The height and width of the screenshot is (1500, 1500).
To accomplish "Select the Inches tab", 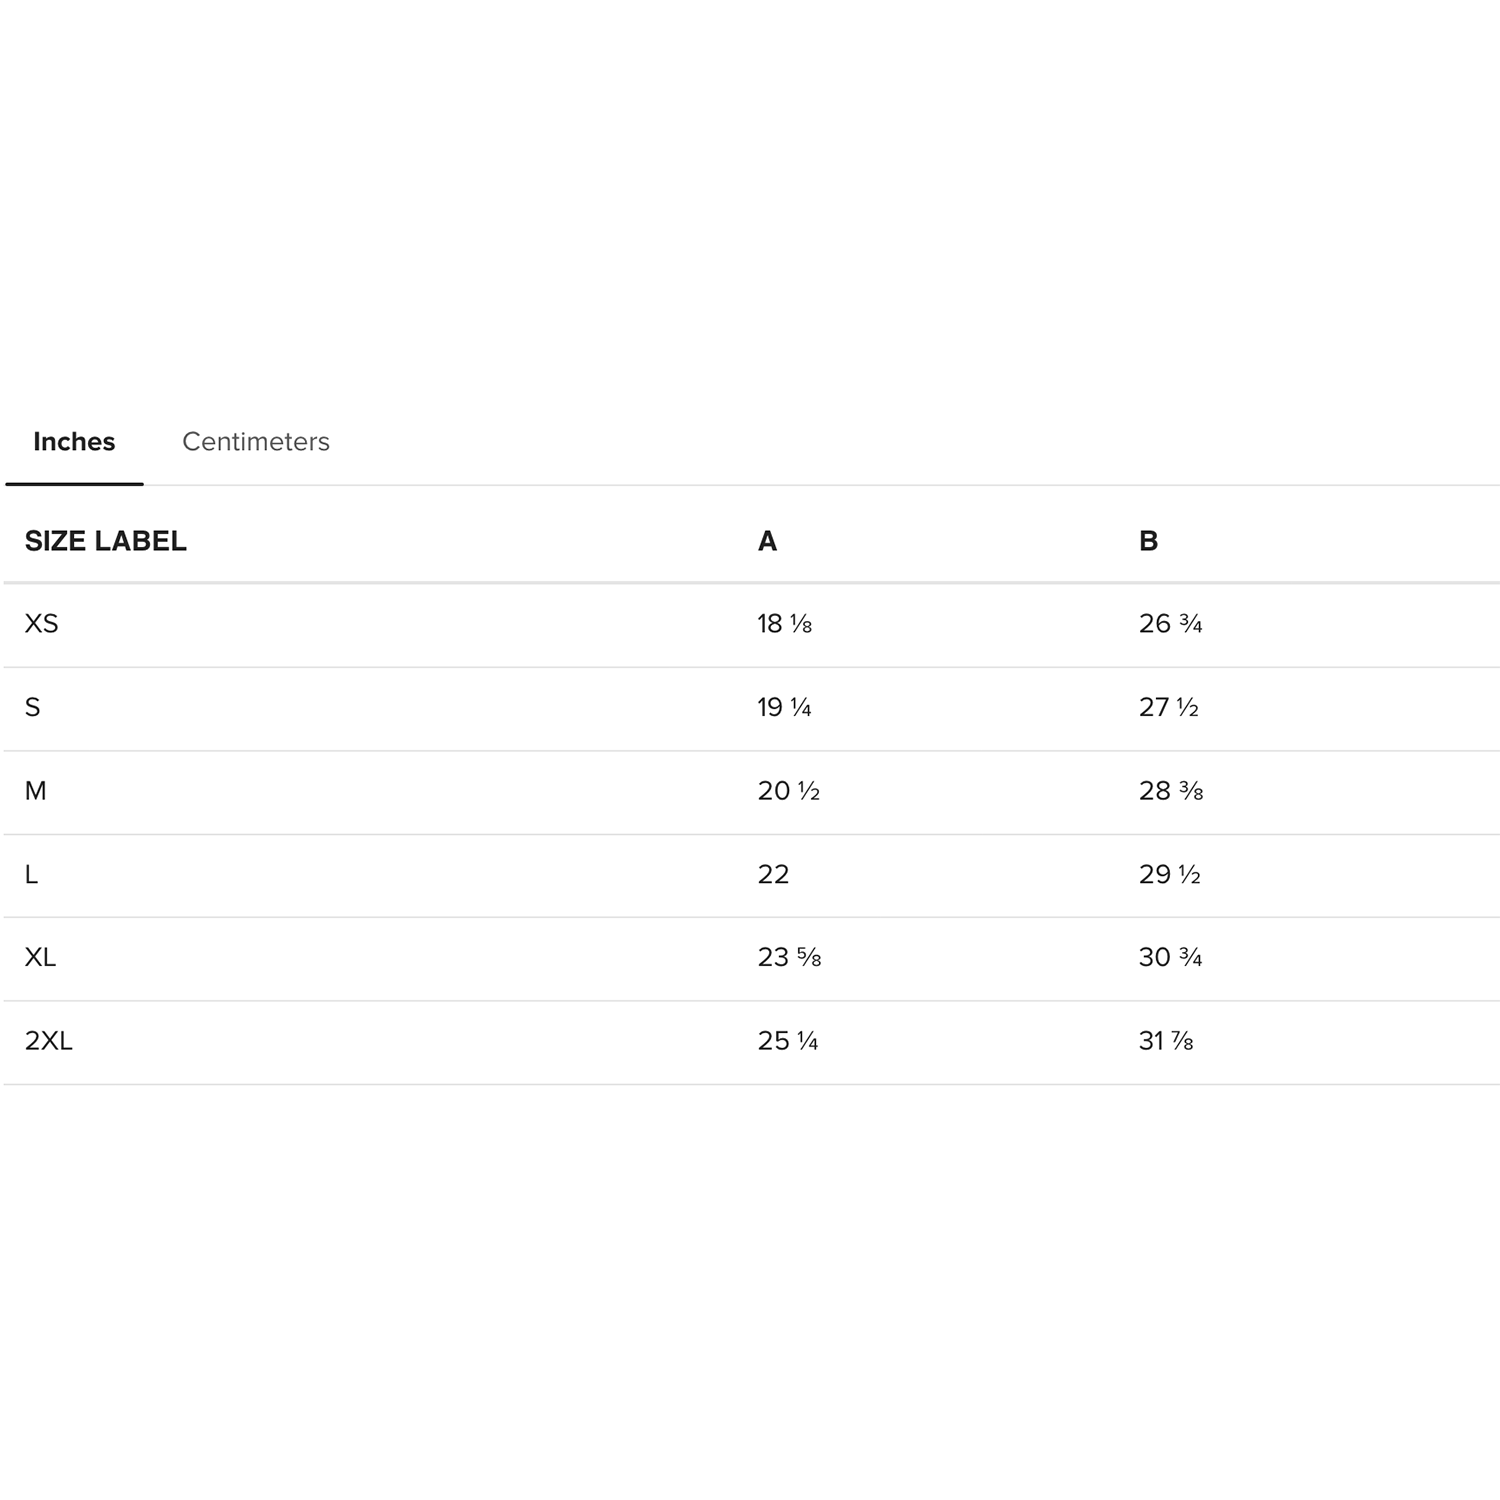I will click(x=74, y=442).
